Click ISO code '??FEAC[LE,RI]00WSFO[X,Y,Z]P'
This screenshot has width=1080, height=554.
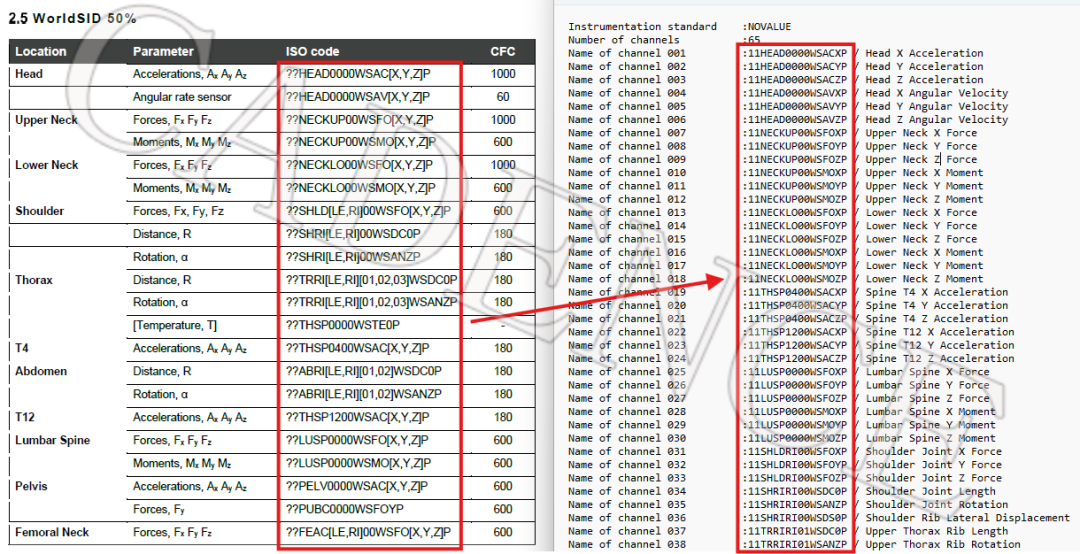(368, 532)
